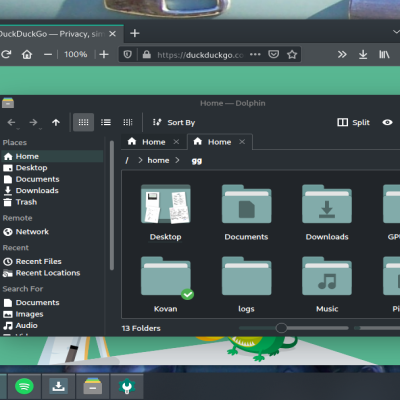Expand more browser tools with the double chevron
400x400 pixels.
click(x=342, y=54)
